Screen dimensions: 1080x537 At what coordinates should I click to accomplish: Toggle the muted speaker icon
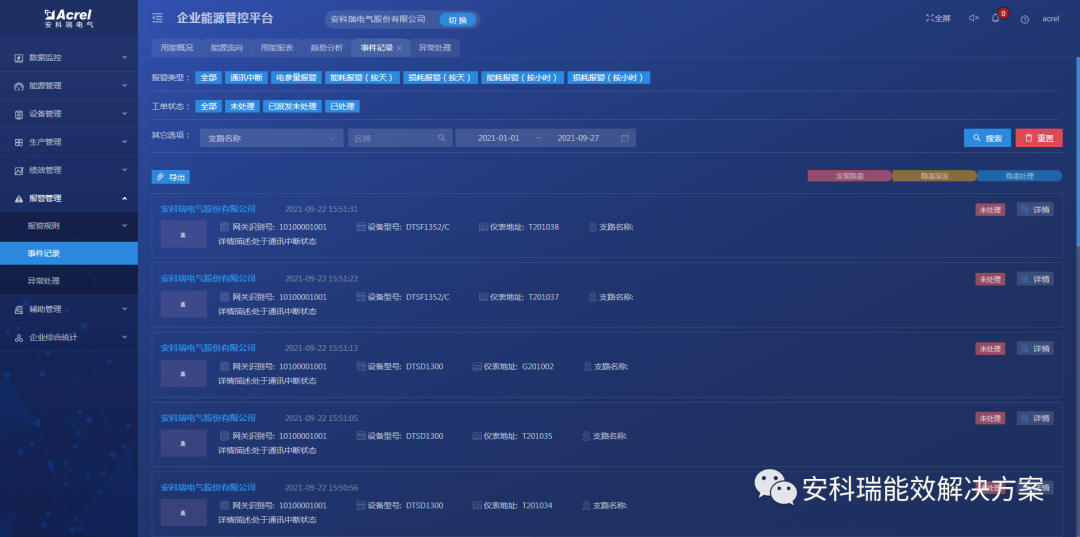pyautogui.click(x=974, y=19)
